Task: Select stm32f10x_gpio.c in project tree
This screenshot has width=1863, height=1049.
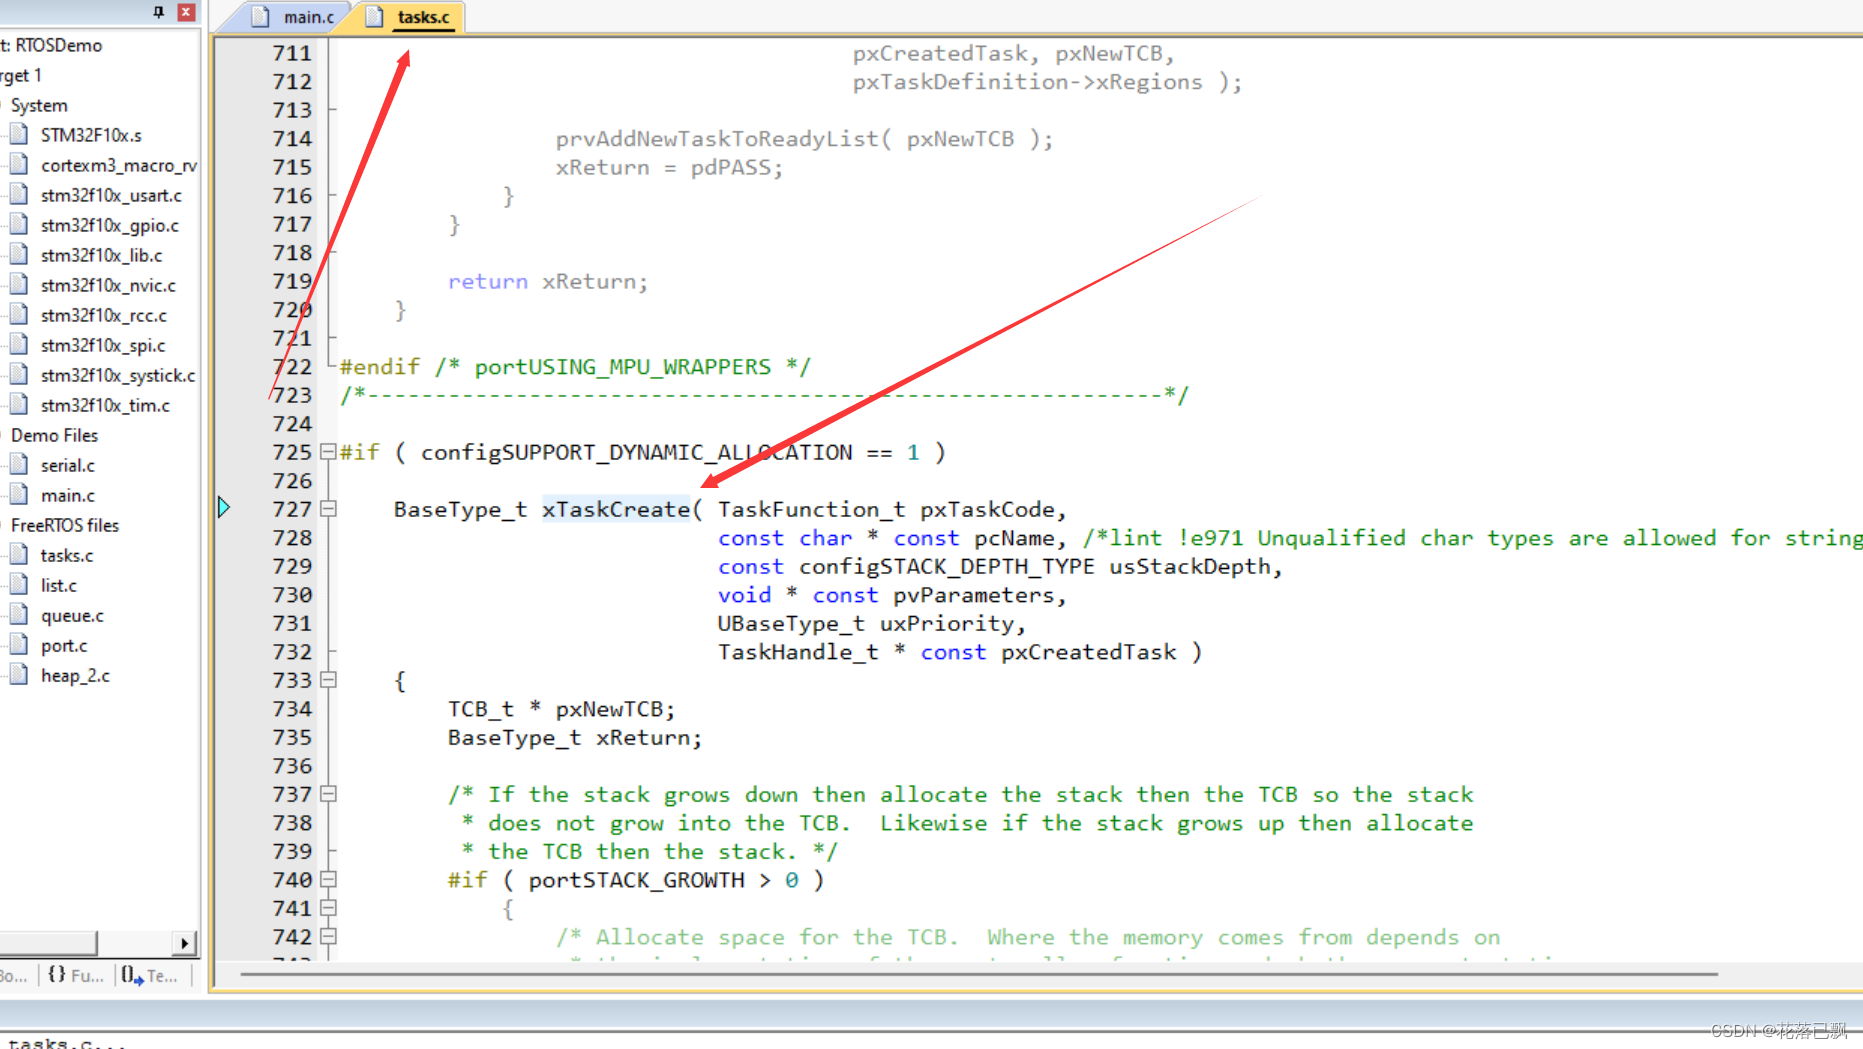Action: (x=109, y=225)
